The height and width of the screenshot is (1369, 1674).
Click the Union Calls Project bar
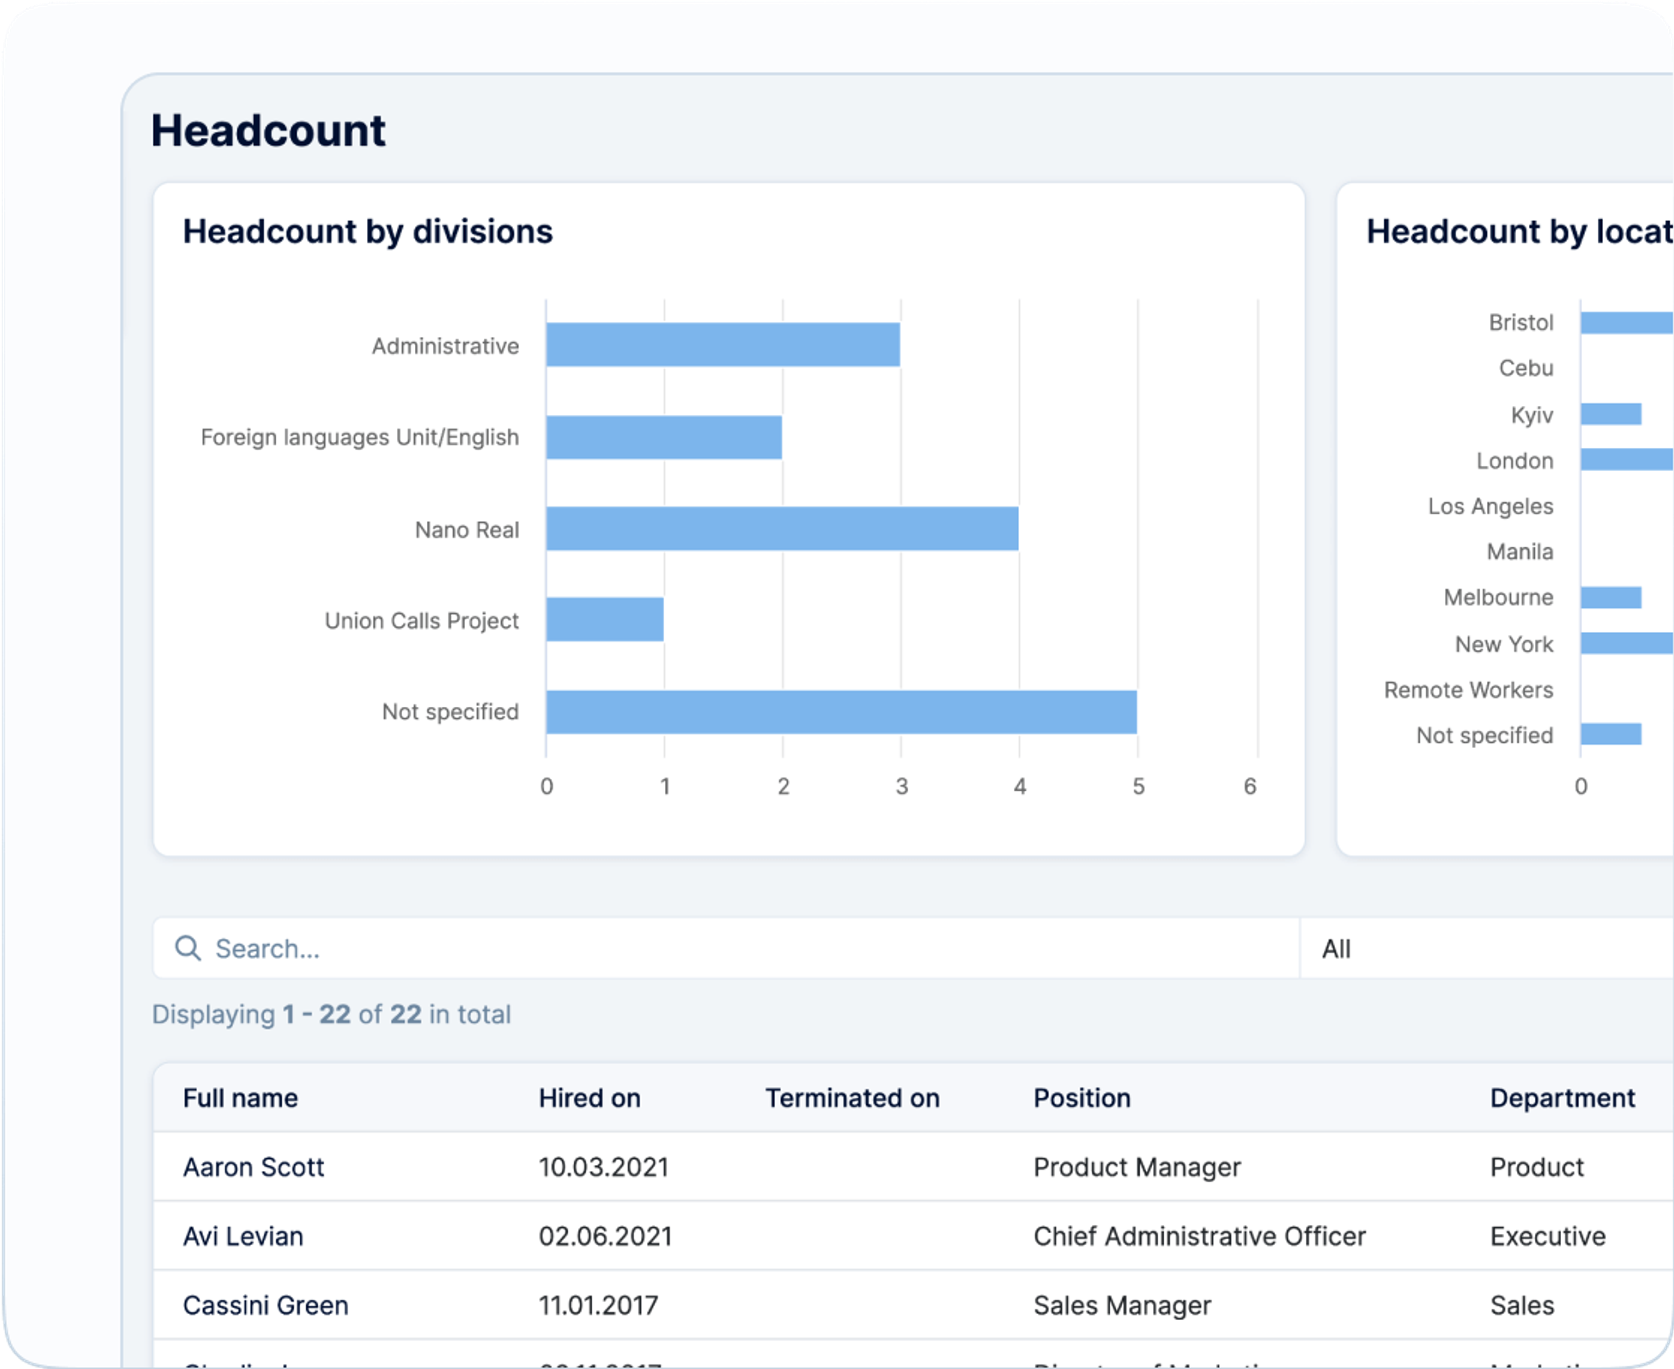click(605, 620)
